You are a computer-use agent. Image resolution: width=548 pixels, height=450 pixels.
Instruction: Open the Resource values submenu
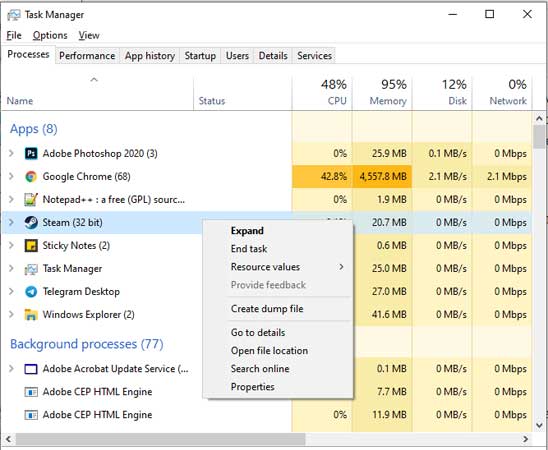pos(278,267)
